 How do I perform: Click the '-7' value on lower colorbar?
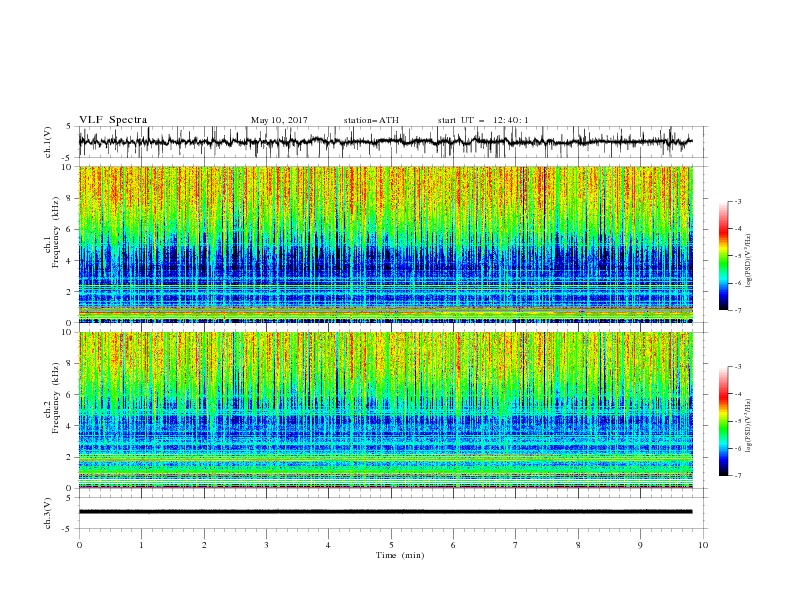pyautogui.click(x=737, y=476)
